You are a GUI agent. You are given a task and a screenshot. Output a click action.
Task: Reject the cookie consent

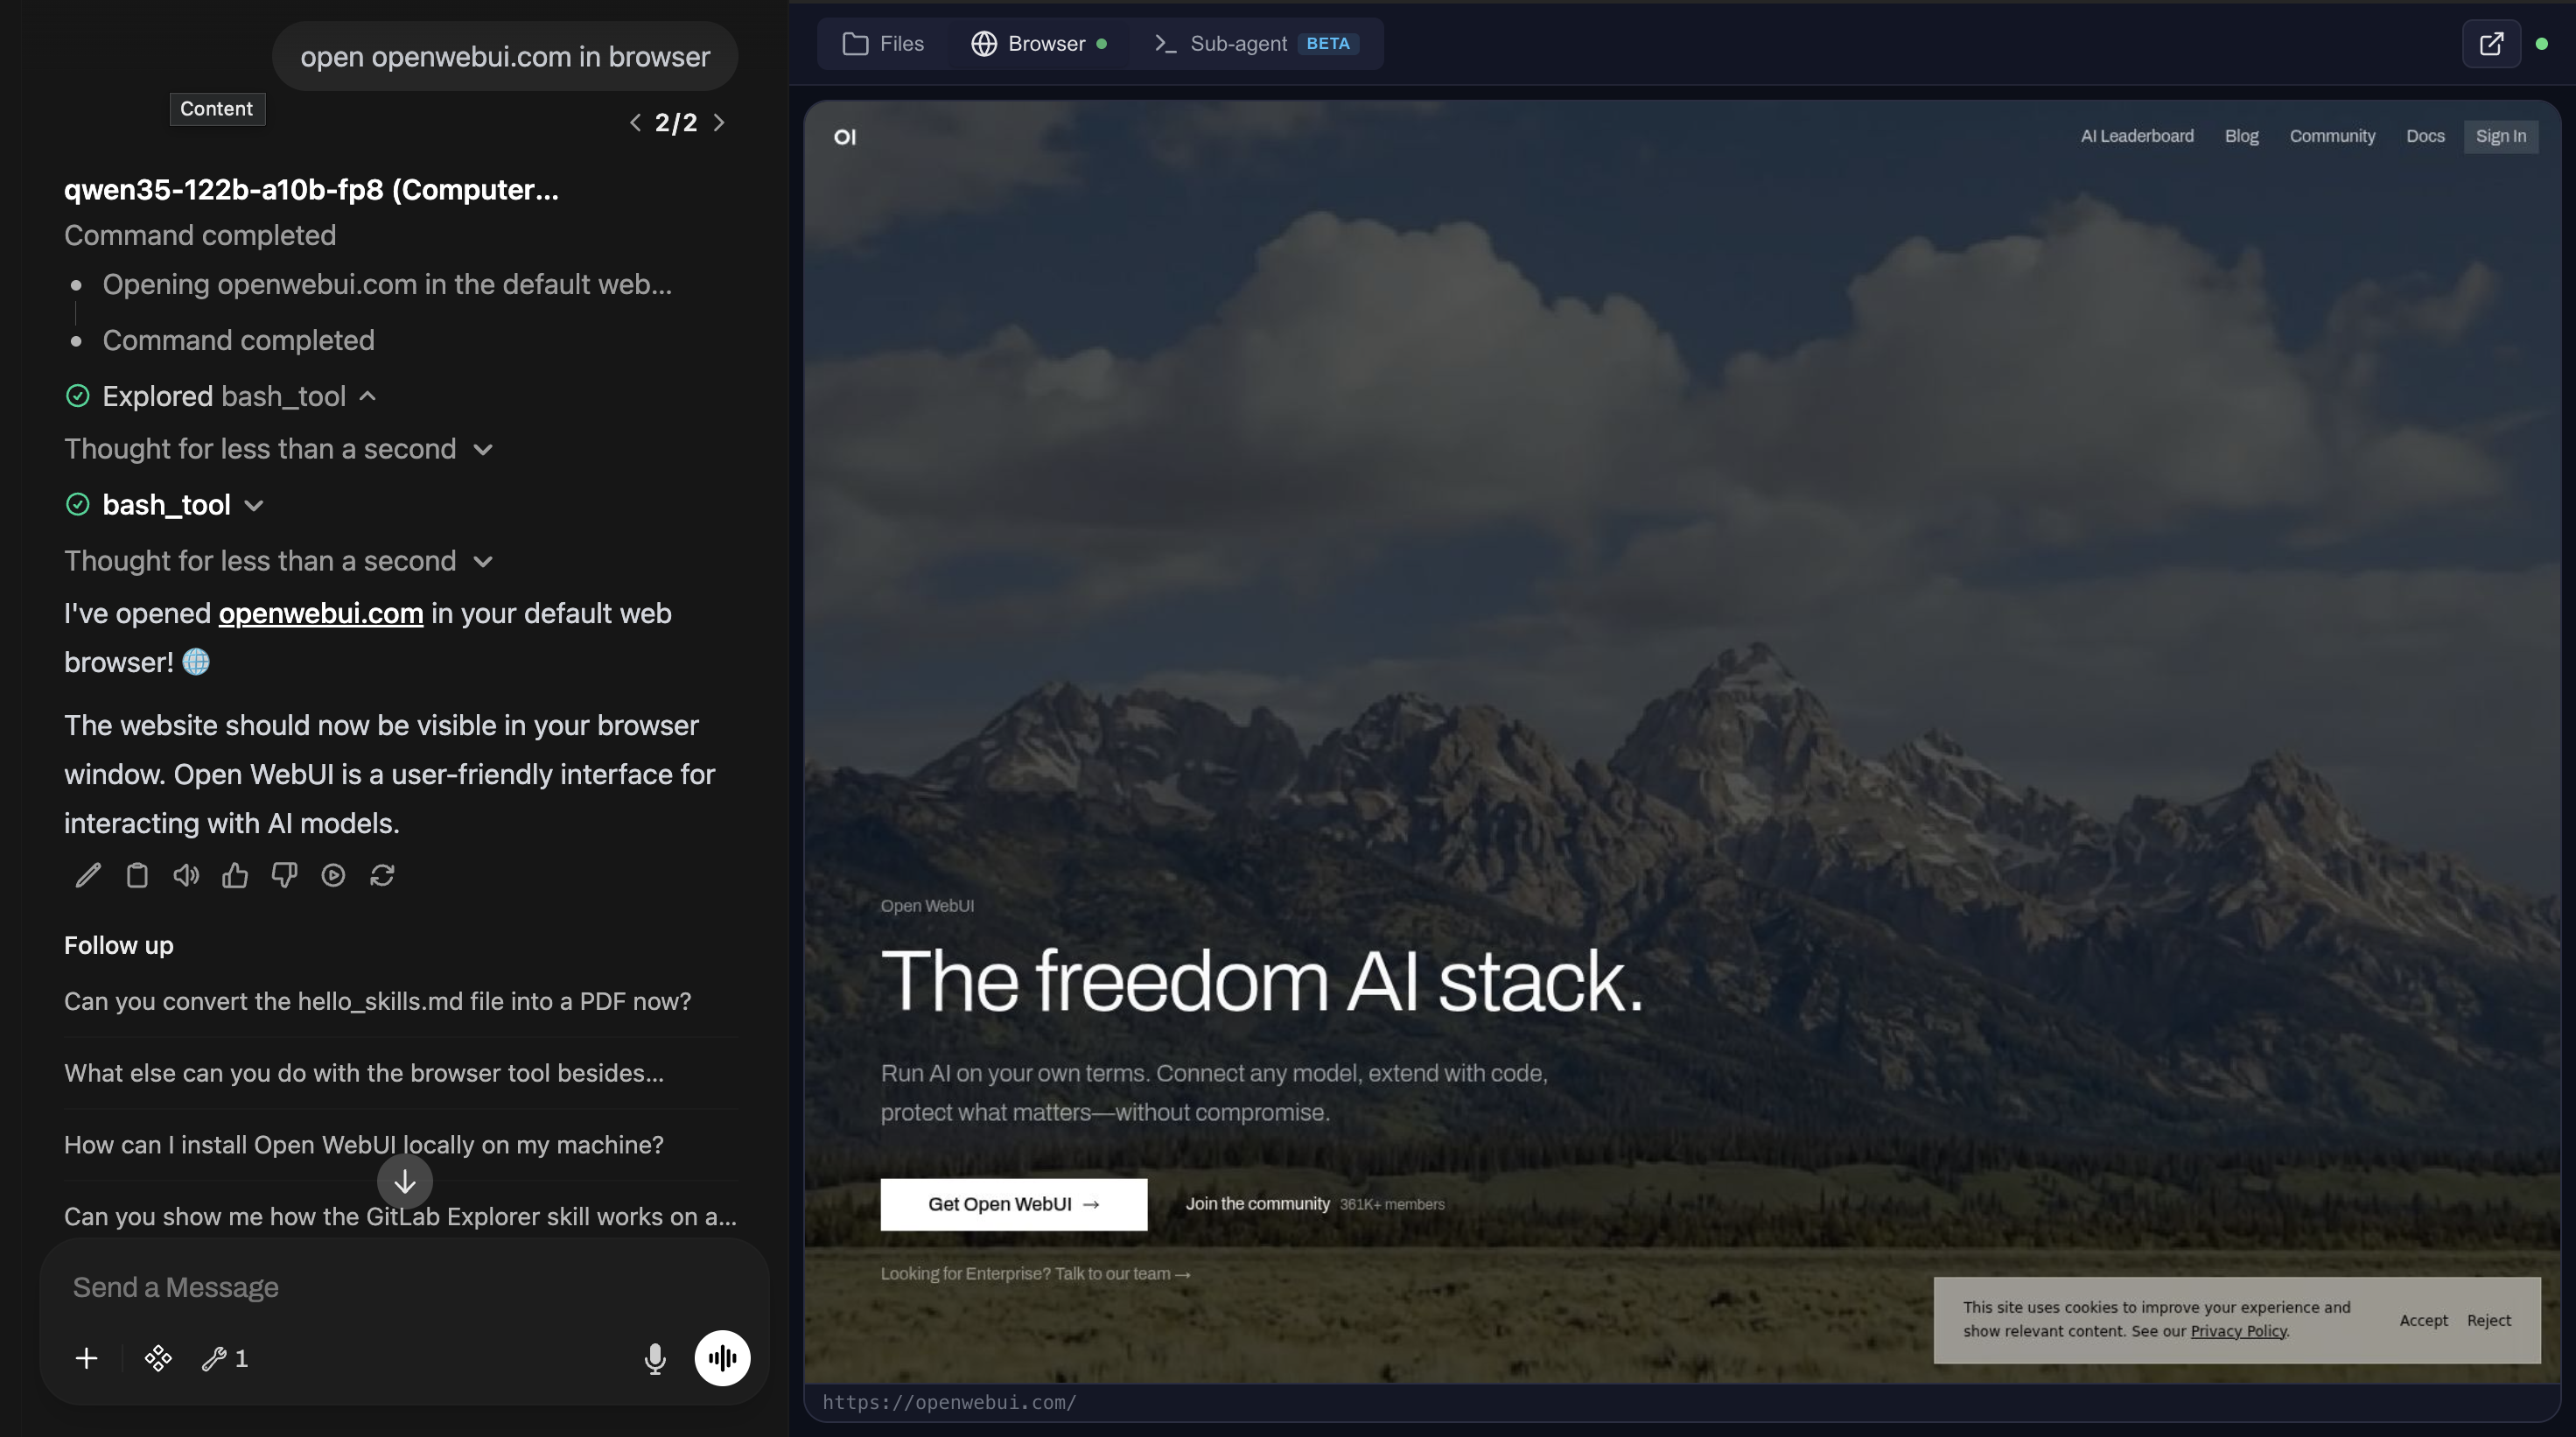(2488, 1320)
